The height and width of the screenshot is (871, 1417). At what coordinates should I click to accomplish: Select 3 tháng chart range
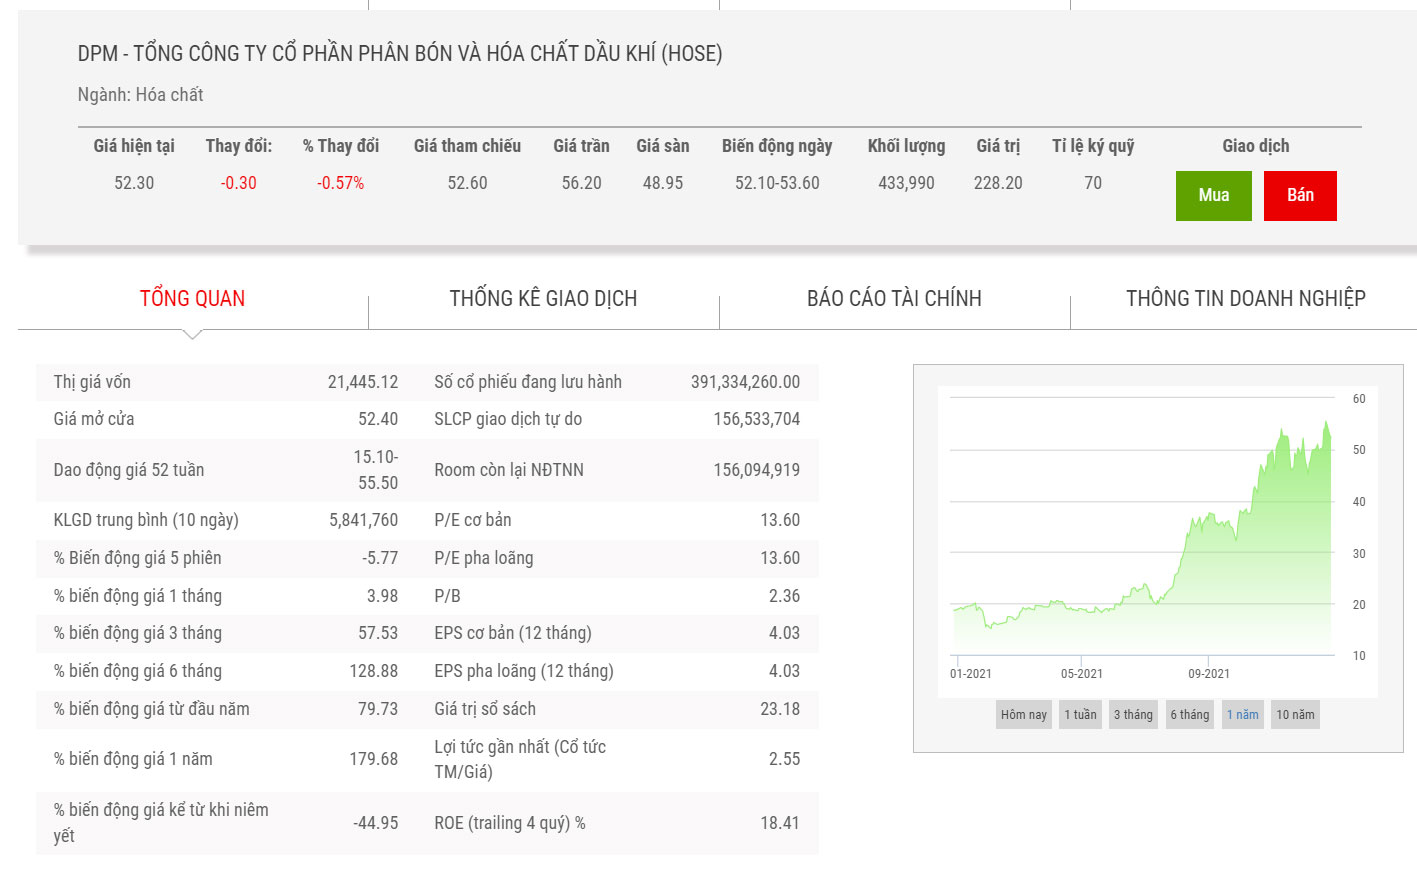click(1133, 714)
